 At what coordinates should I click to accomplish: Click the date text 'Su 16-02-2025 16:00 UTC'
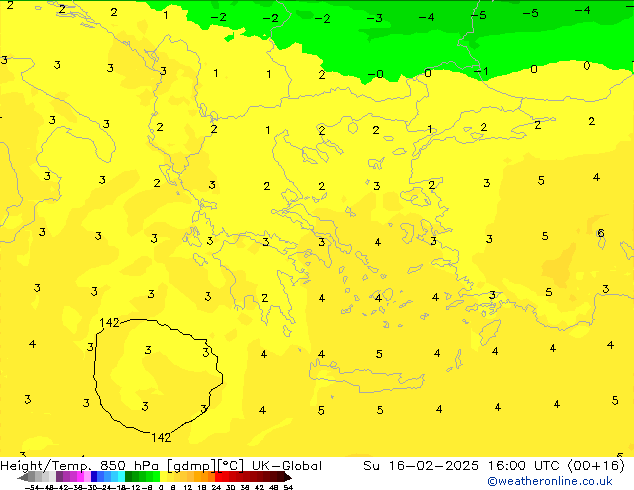463,466
